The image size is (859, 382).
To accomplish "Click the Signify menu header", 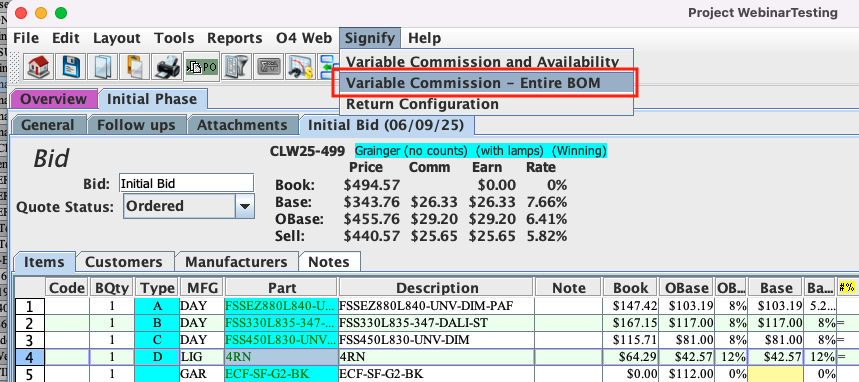I will point(370,38).
